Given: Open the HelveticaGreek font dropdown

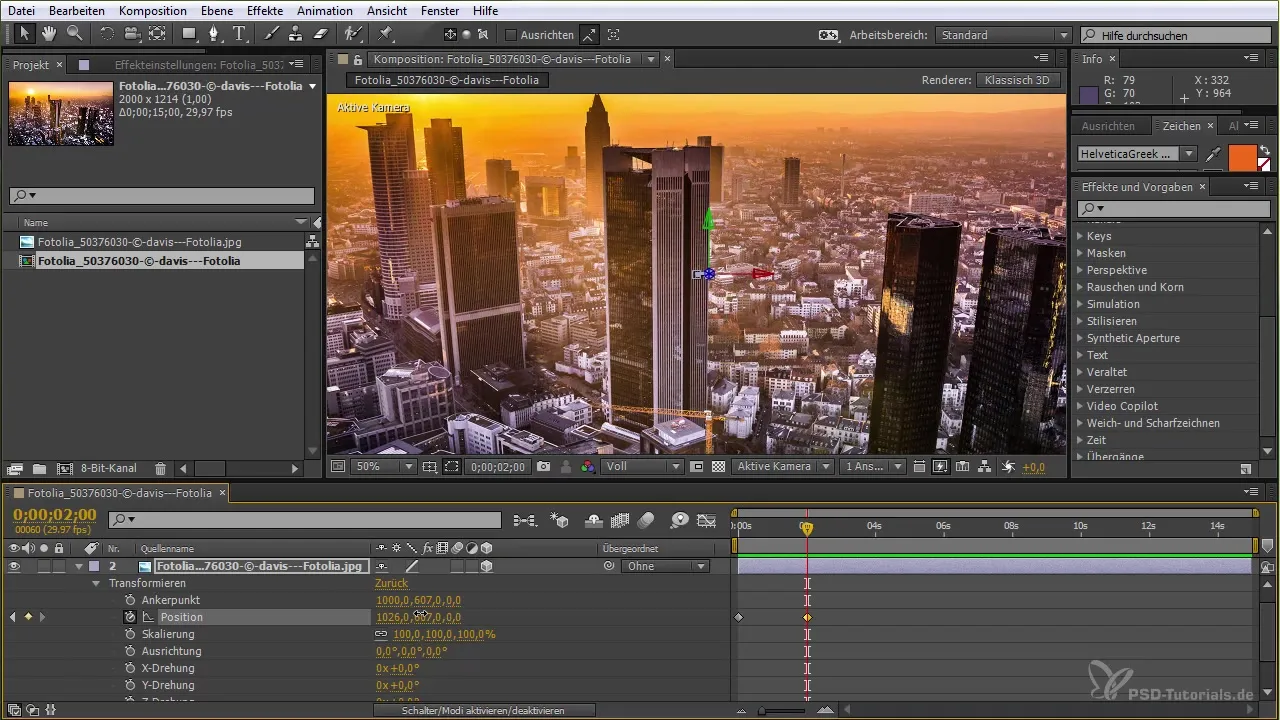Looking at the screenshot, I should click(x=1137, y=154).
